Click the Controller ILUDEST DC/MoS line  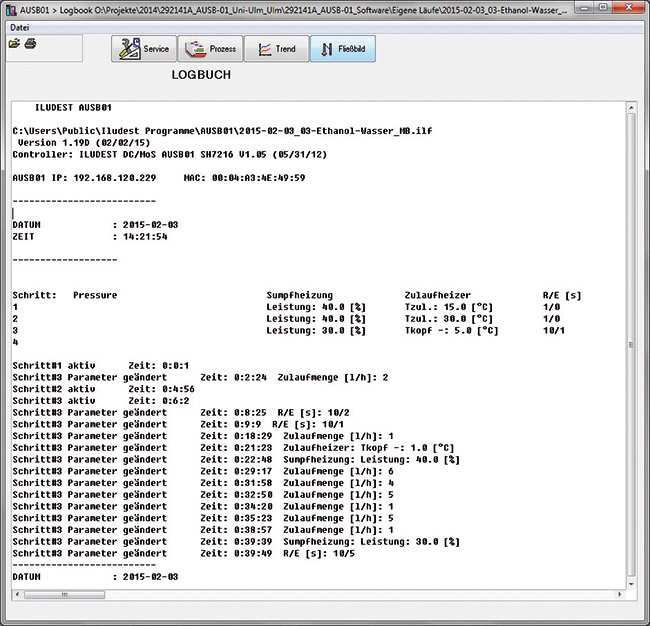170,155
